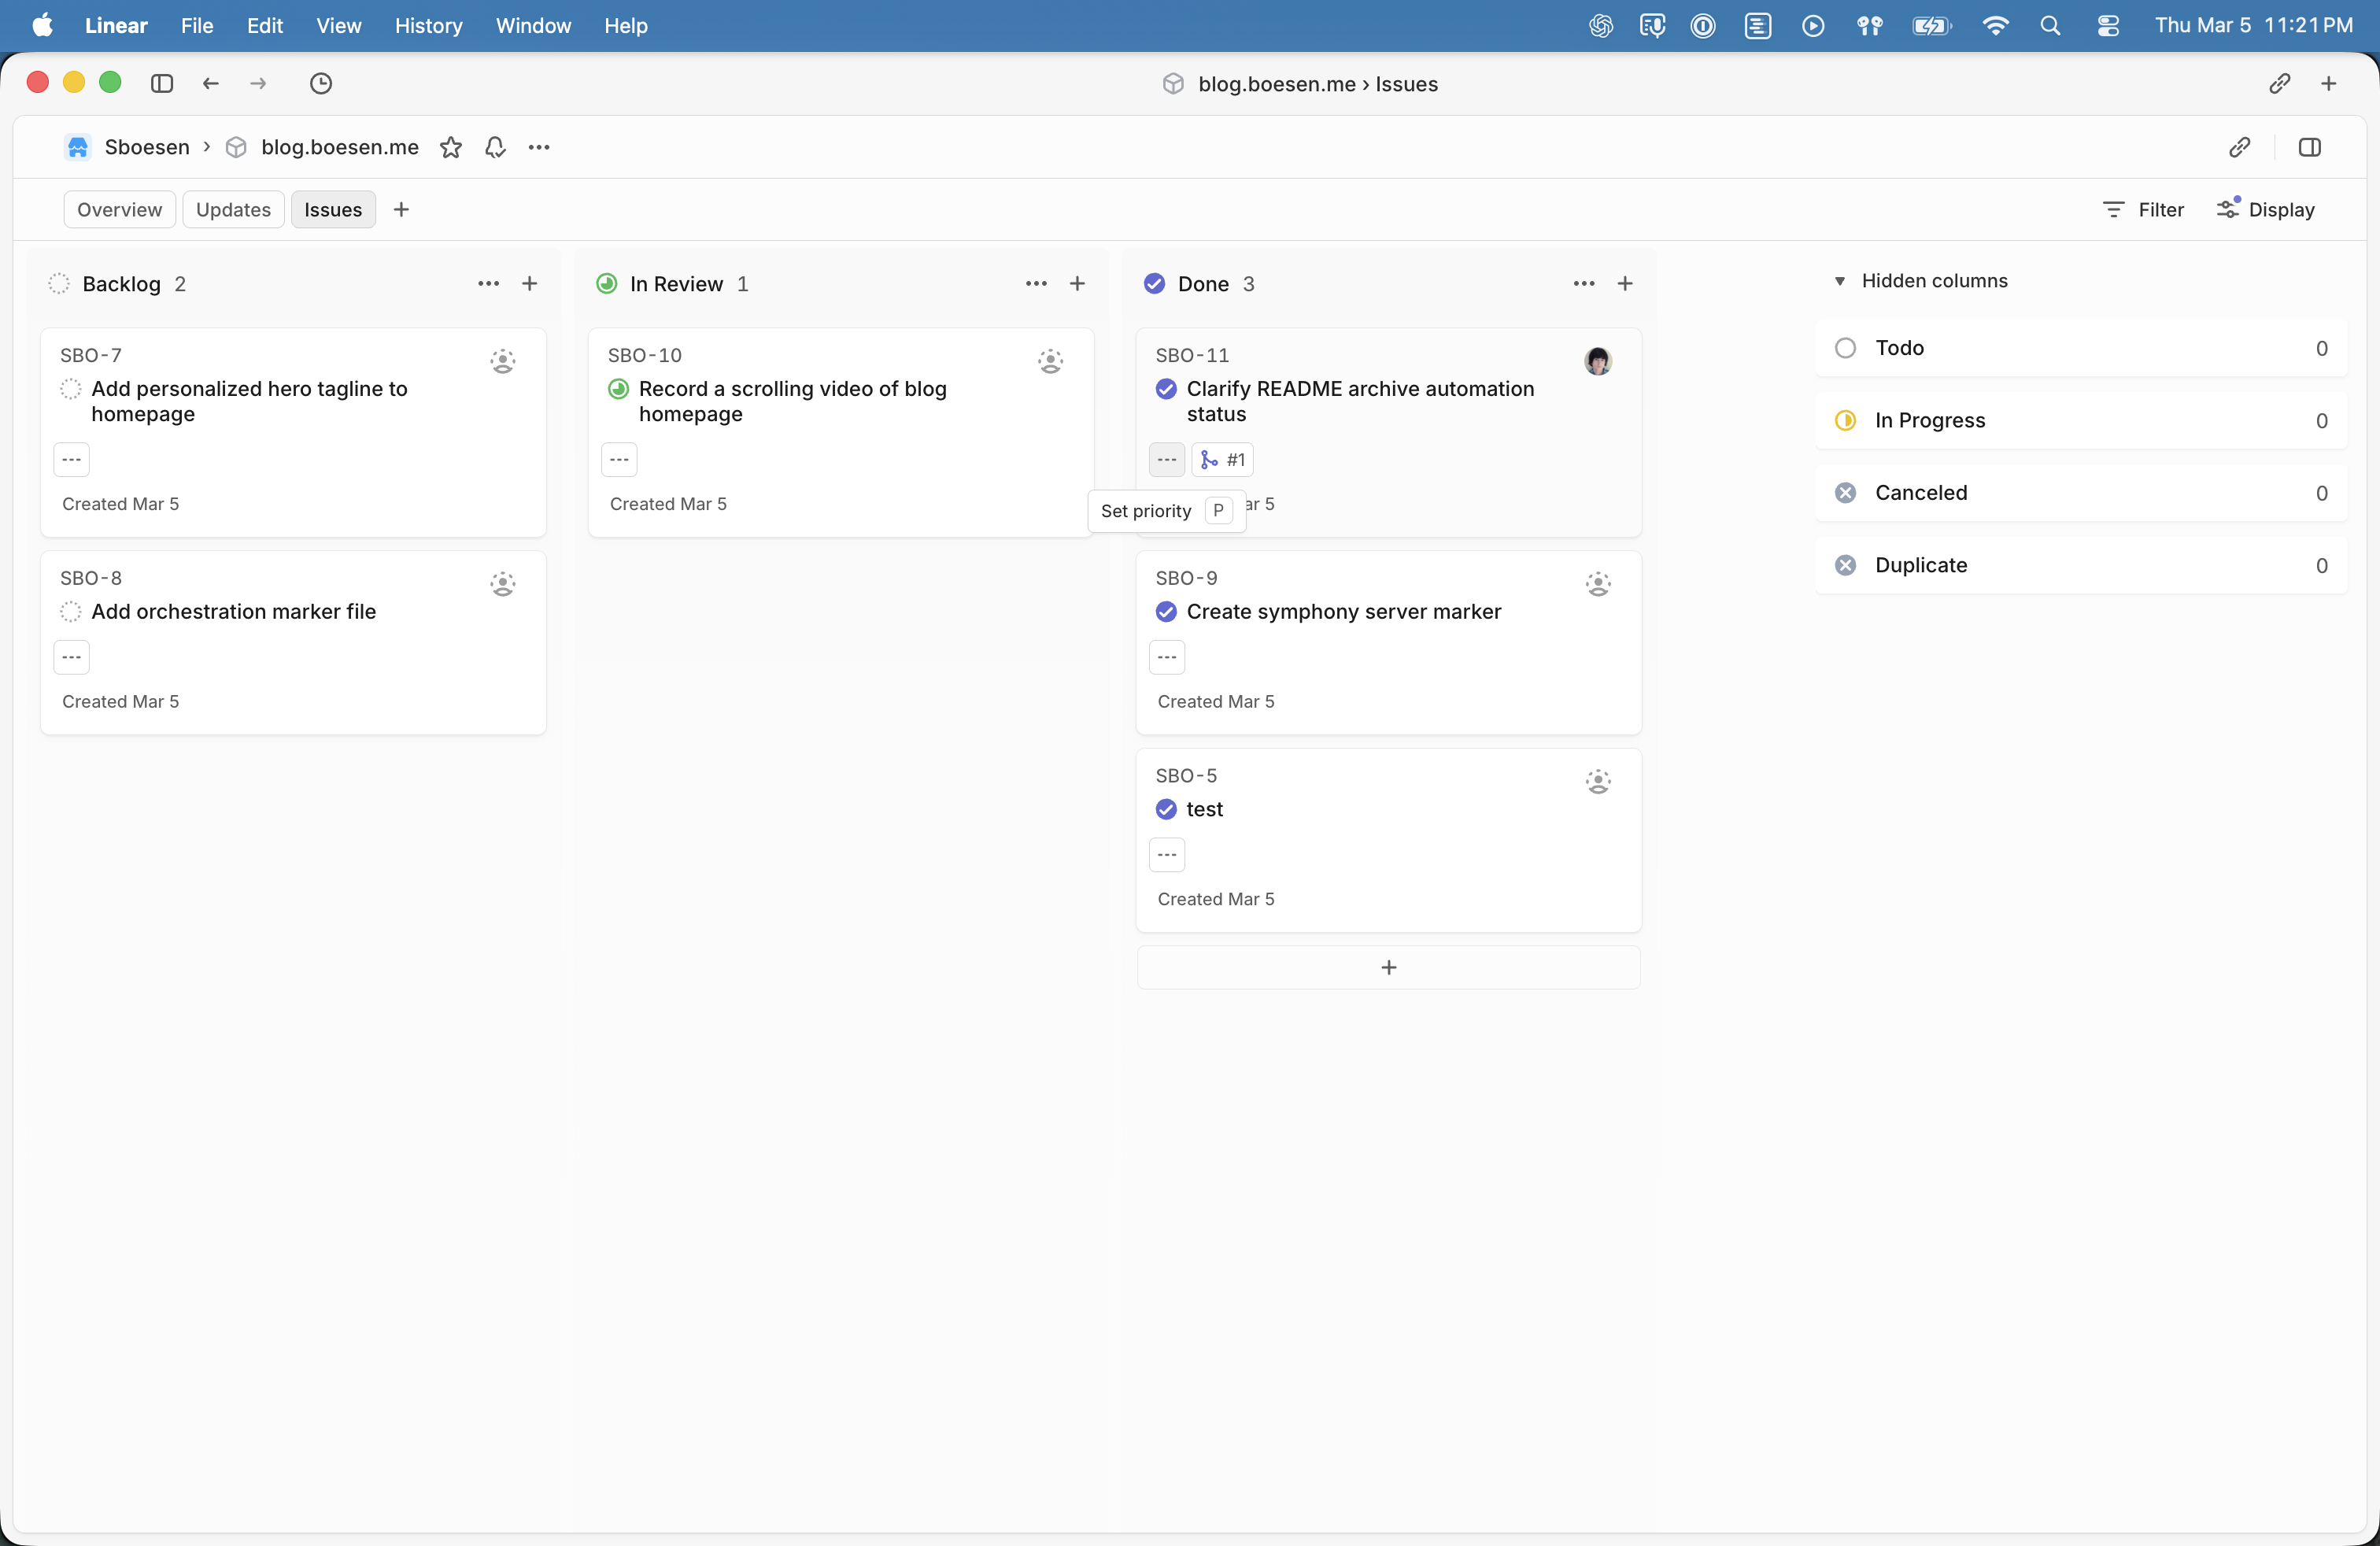This screenshot has width=2380, height=1546.
Task: Check off the SBO-7 status circle
Action: pos(70,390)
